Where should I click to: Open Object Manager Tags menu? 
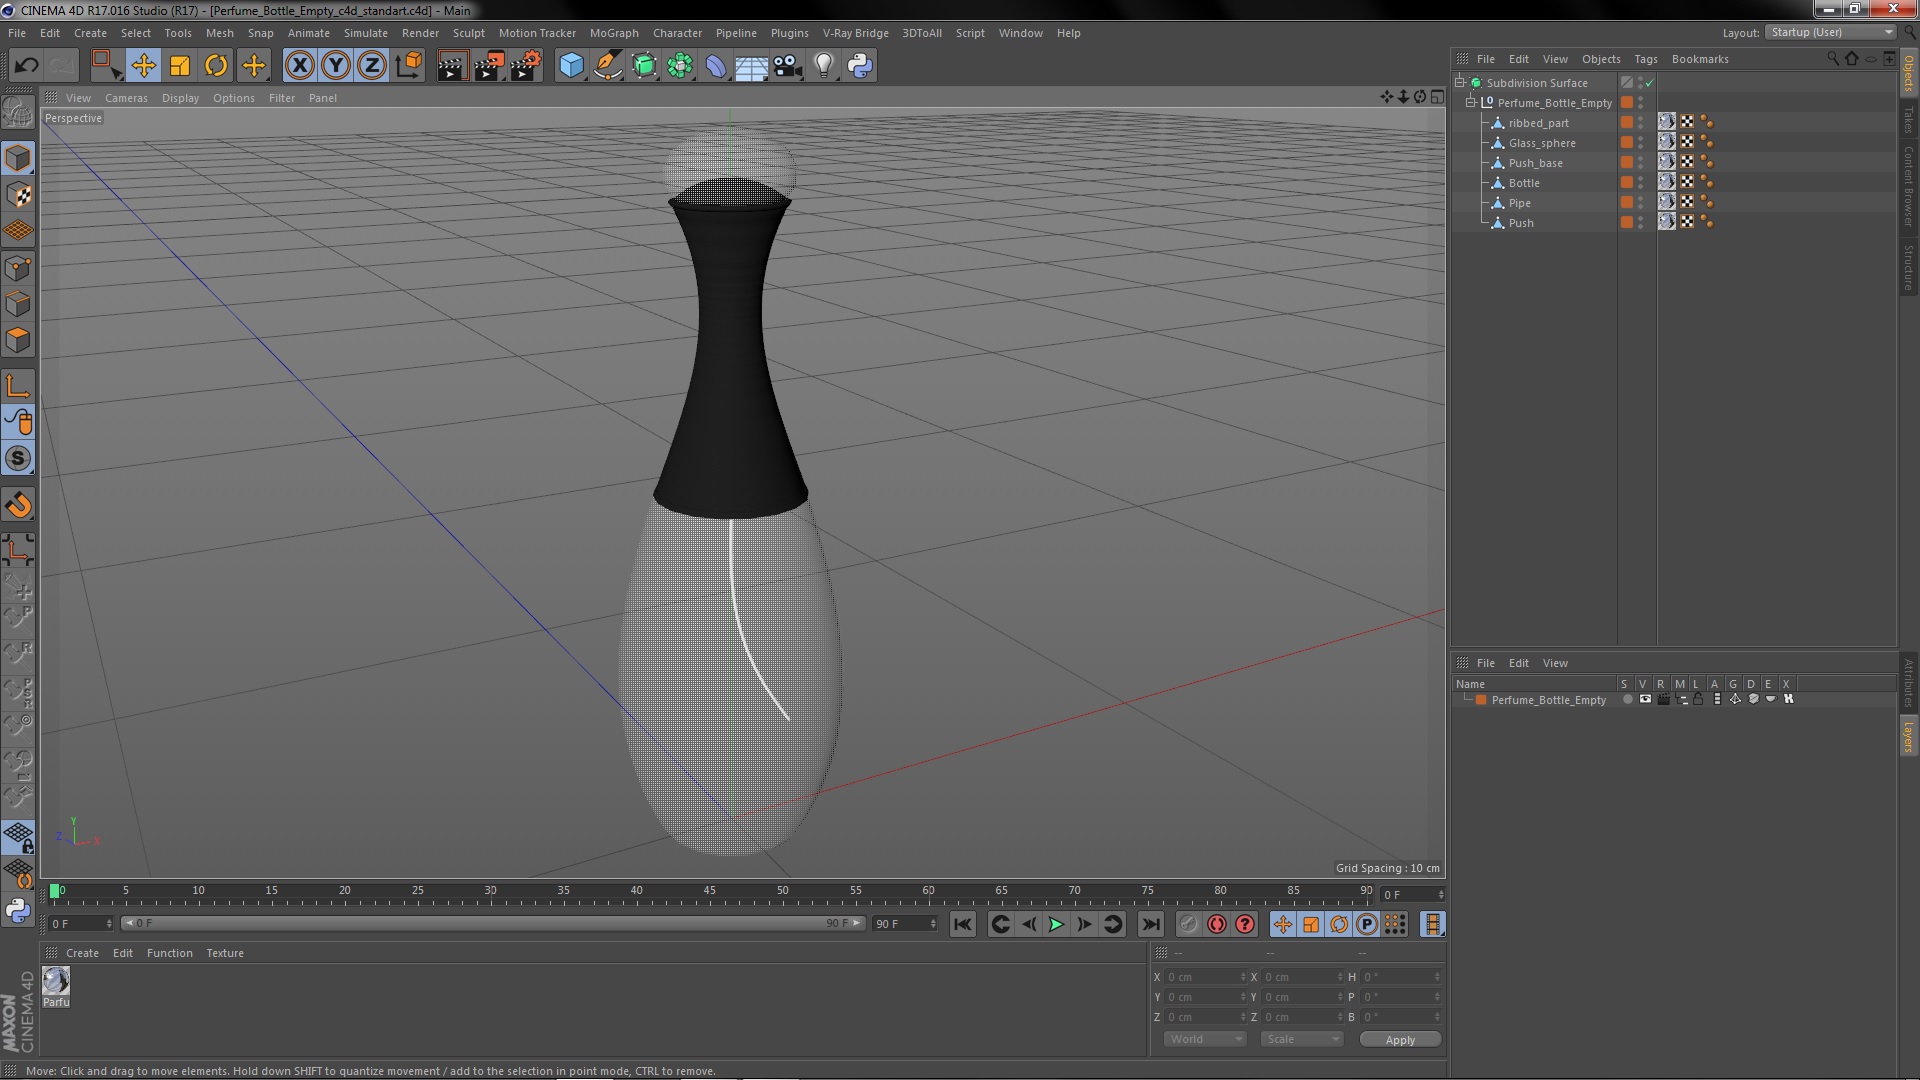point(1645,59)
